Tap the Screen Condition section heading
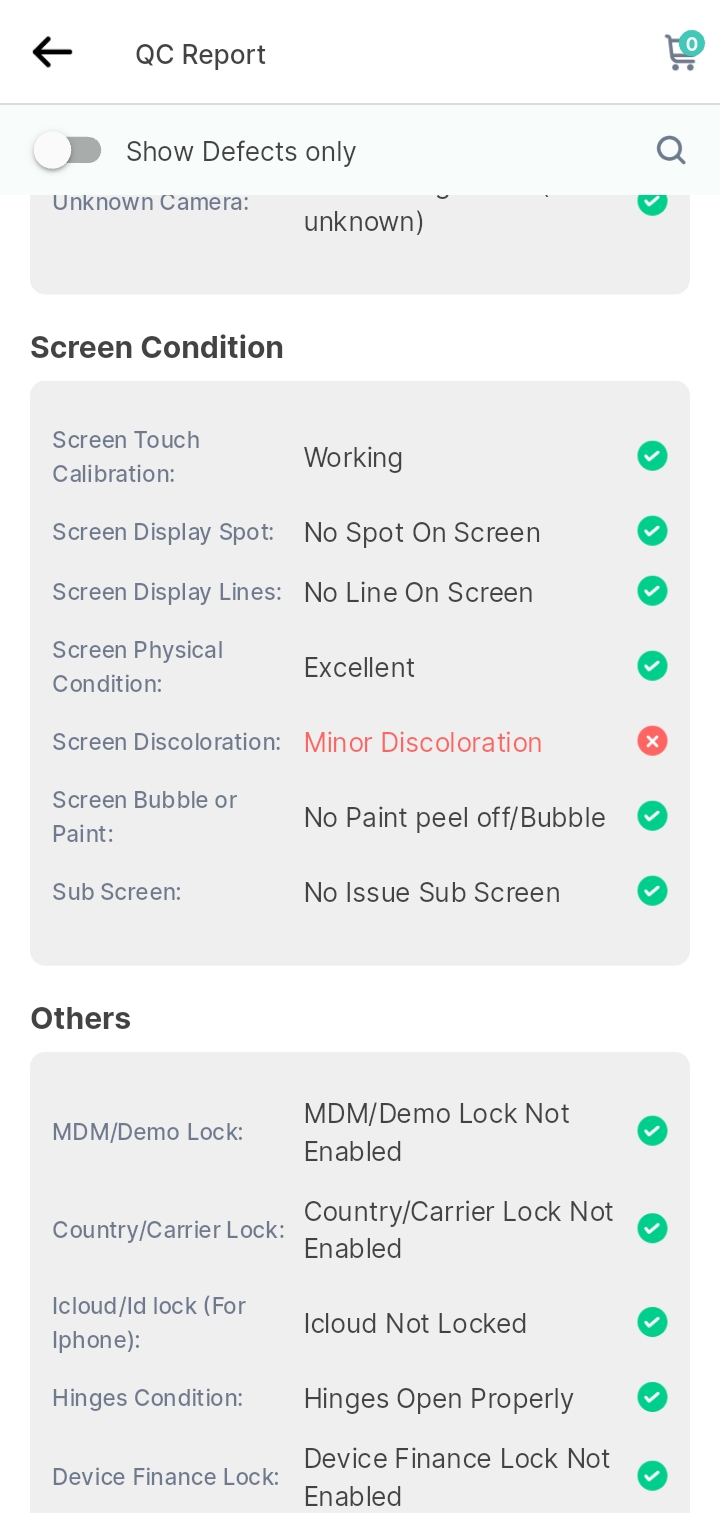720x1513 pixels. tap(157, 347)
